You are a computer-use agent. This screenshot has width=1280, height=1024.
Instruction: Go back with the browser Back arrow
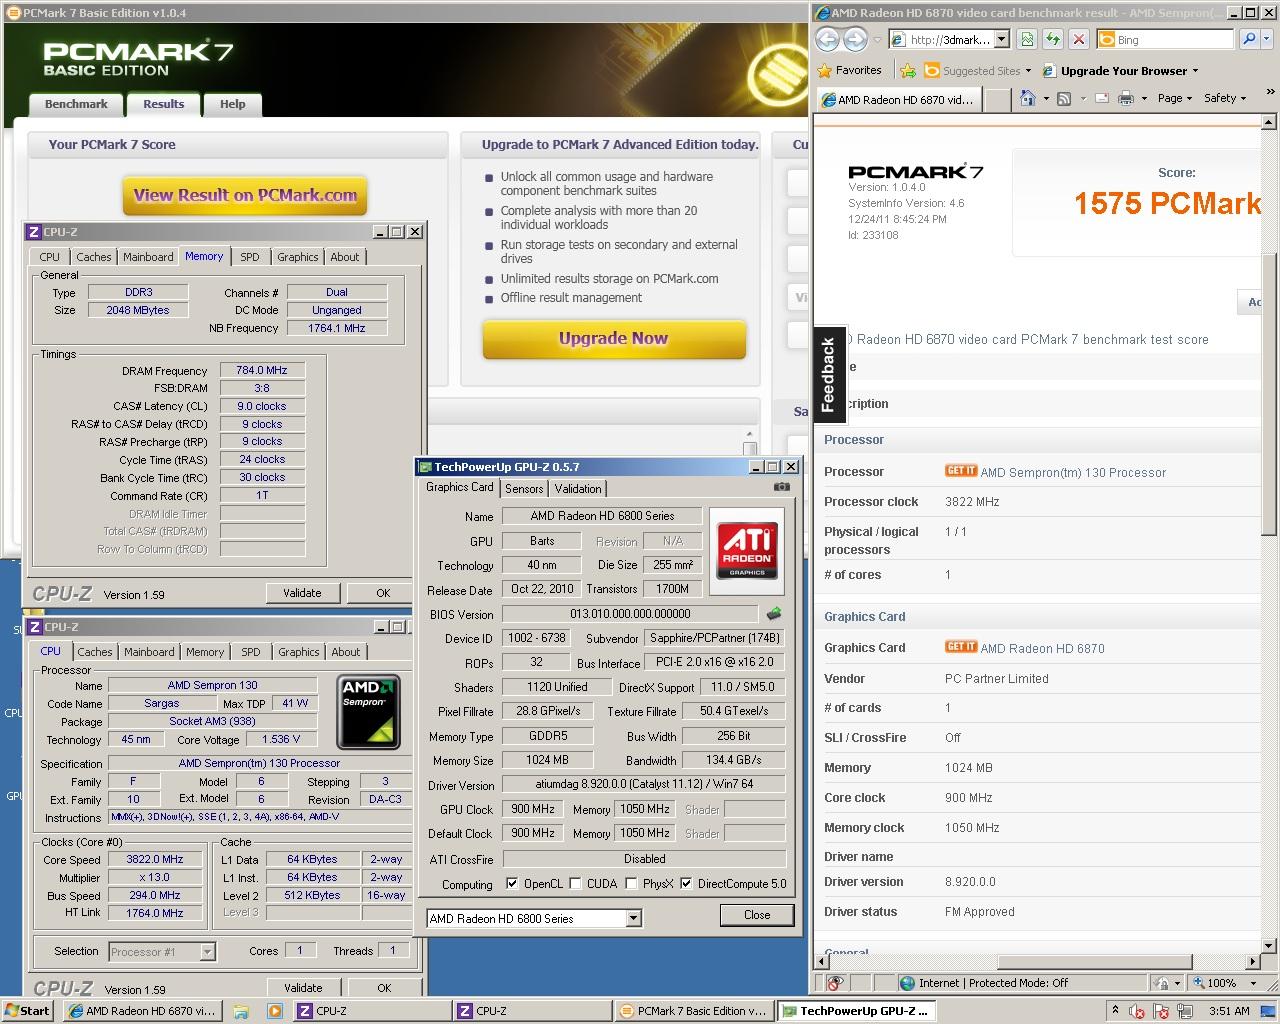click(x=827, y=39)
